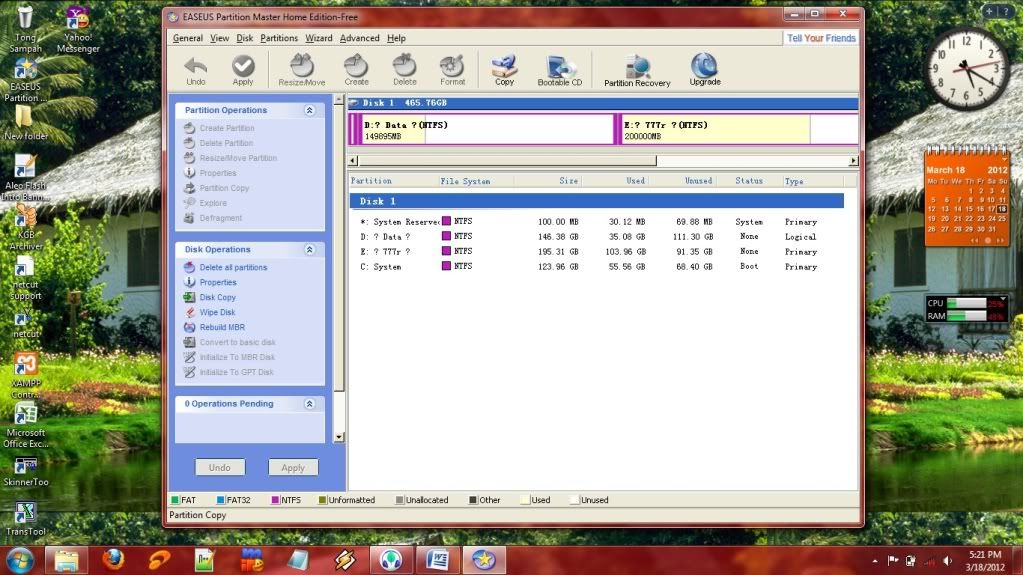Click the Apply checkmark toolbar icon
Viewport: 1023px width, 575px height.
243,70
